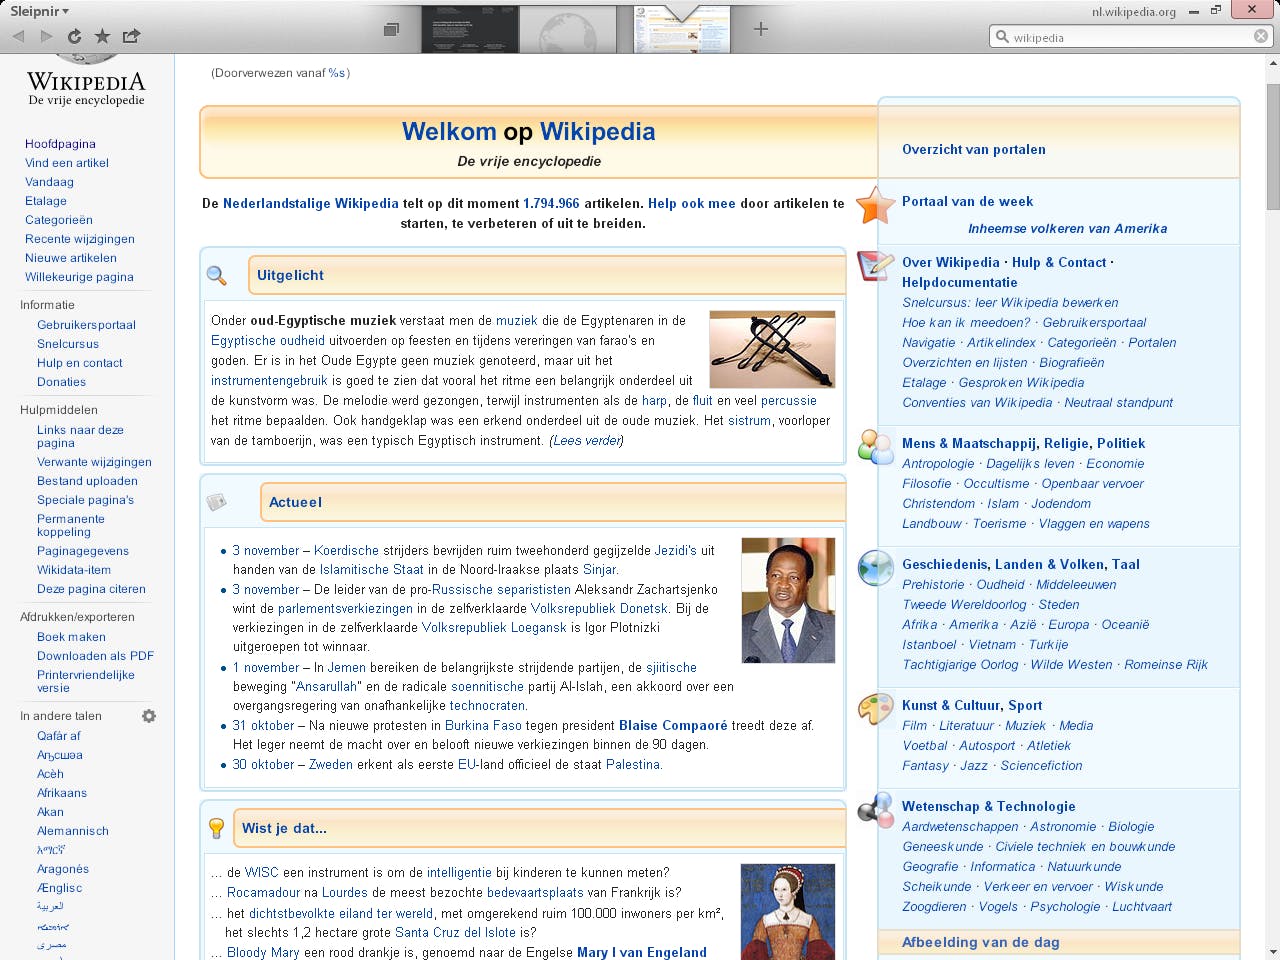
Task: Collapse the 'In andere talen' section
Action: coord(61,716)
